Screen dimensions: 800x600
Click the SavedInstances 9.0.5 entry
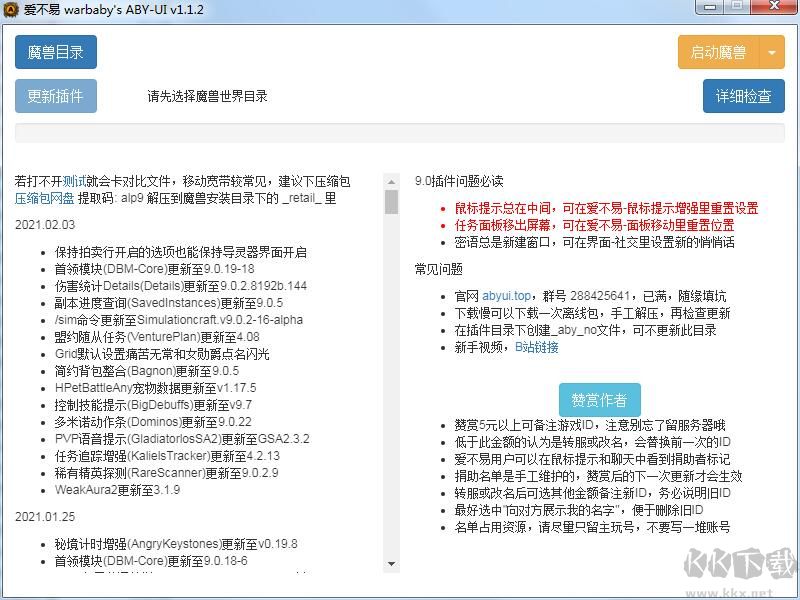pos(168,303)
